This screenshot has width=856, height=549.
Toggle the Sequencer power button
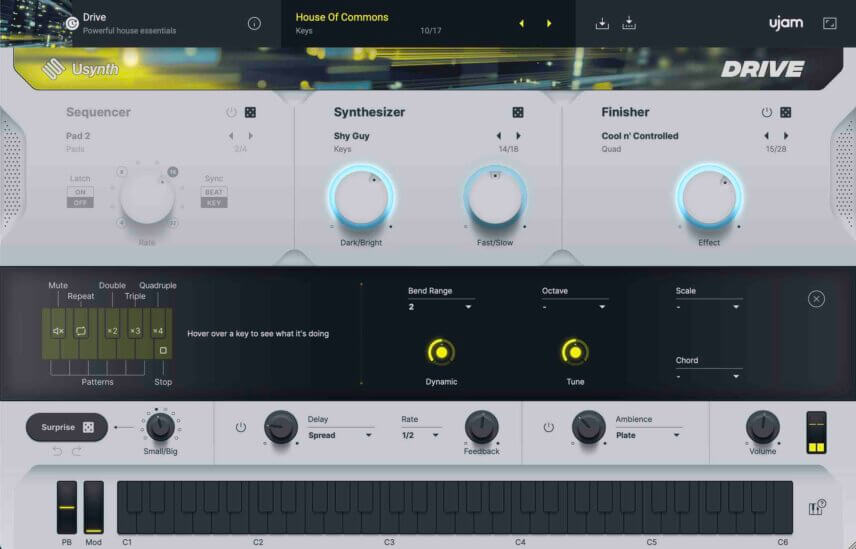[231, 112]
